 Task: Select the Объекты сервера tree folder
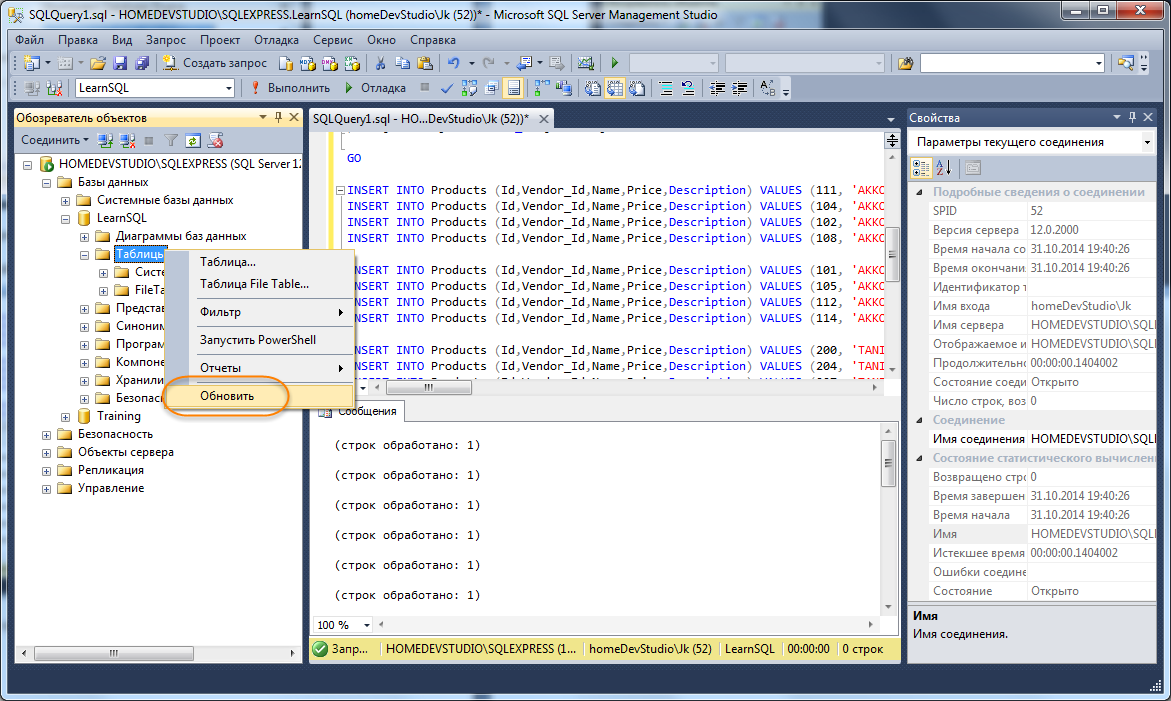(125, 452)
